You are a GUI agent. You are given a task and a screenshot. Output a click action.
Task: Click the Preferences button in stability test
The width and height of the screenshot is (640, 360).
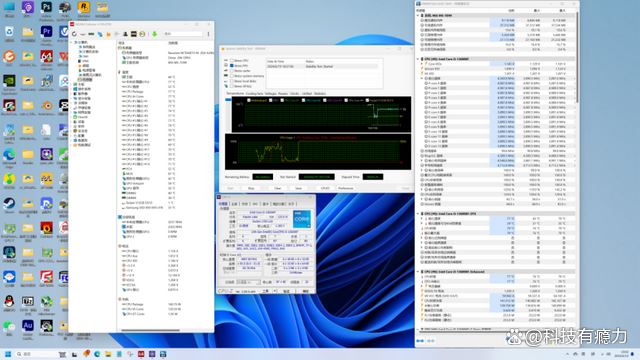pos(345,188)
